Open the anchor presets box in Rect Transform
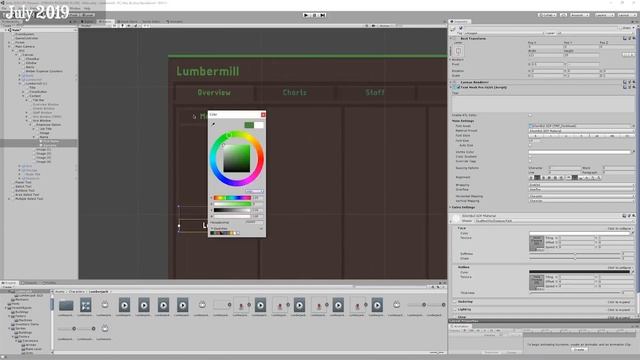Viewport: 640px width, 360px height. tap(458, 51)
